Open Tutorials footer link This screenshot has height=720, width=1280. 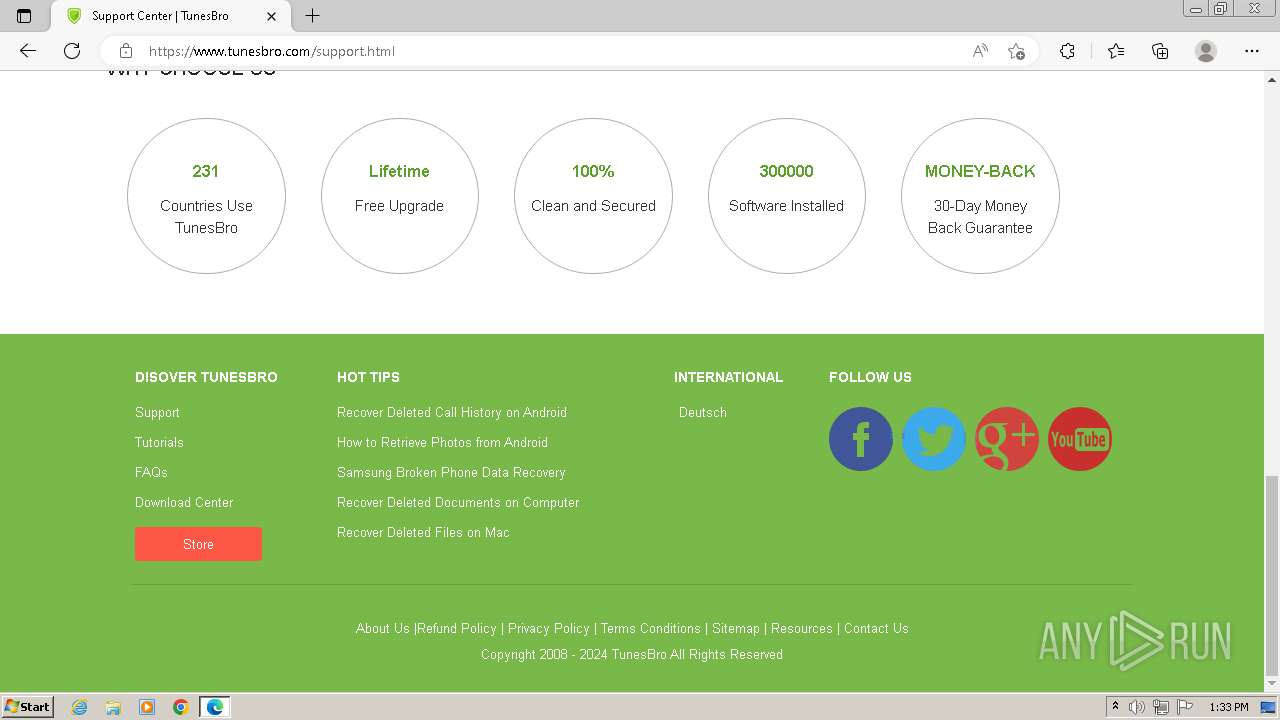point(159,442)
